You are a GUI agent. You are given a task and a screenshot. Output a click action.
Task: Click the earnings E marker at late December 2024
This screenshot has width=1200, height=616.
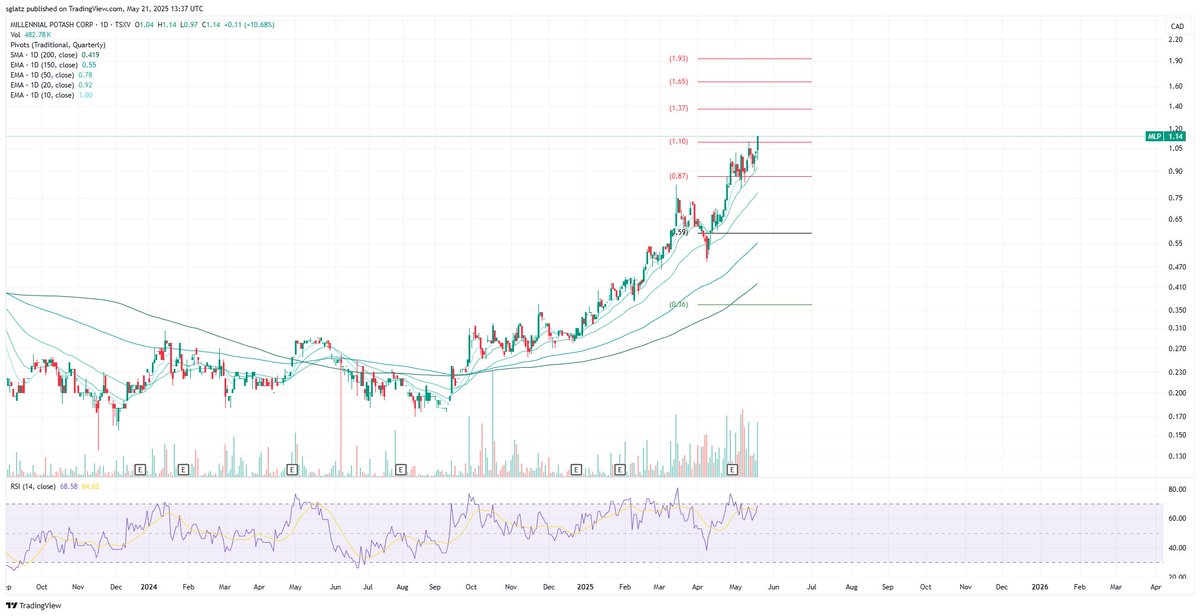(x=576, y=468)
